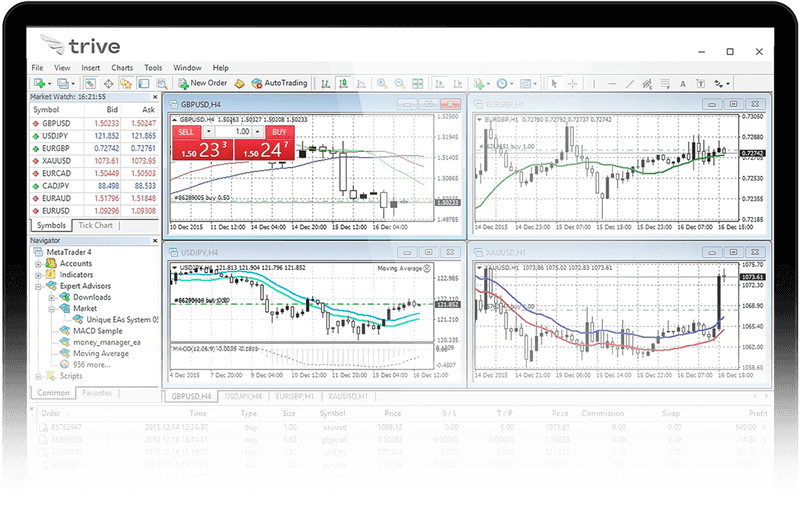Select the Vertical Line drawing tool
The height and width of the screenshot is (525, 800).
[594, 83]
